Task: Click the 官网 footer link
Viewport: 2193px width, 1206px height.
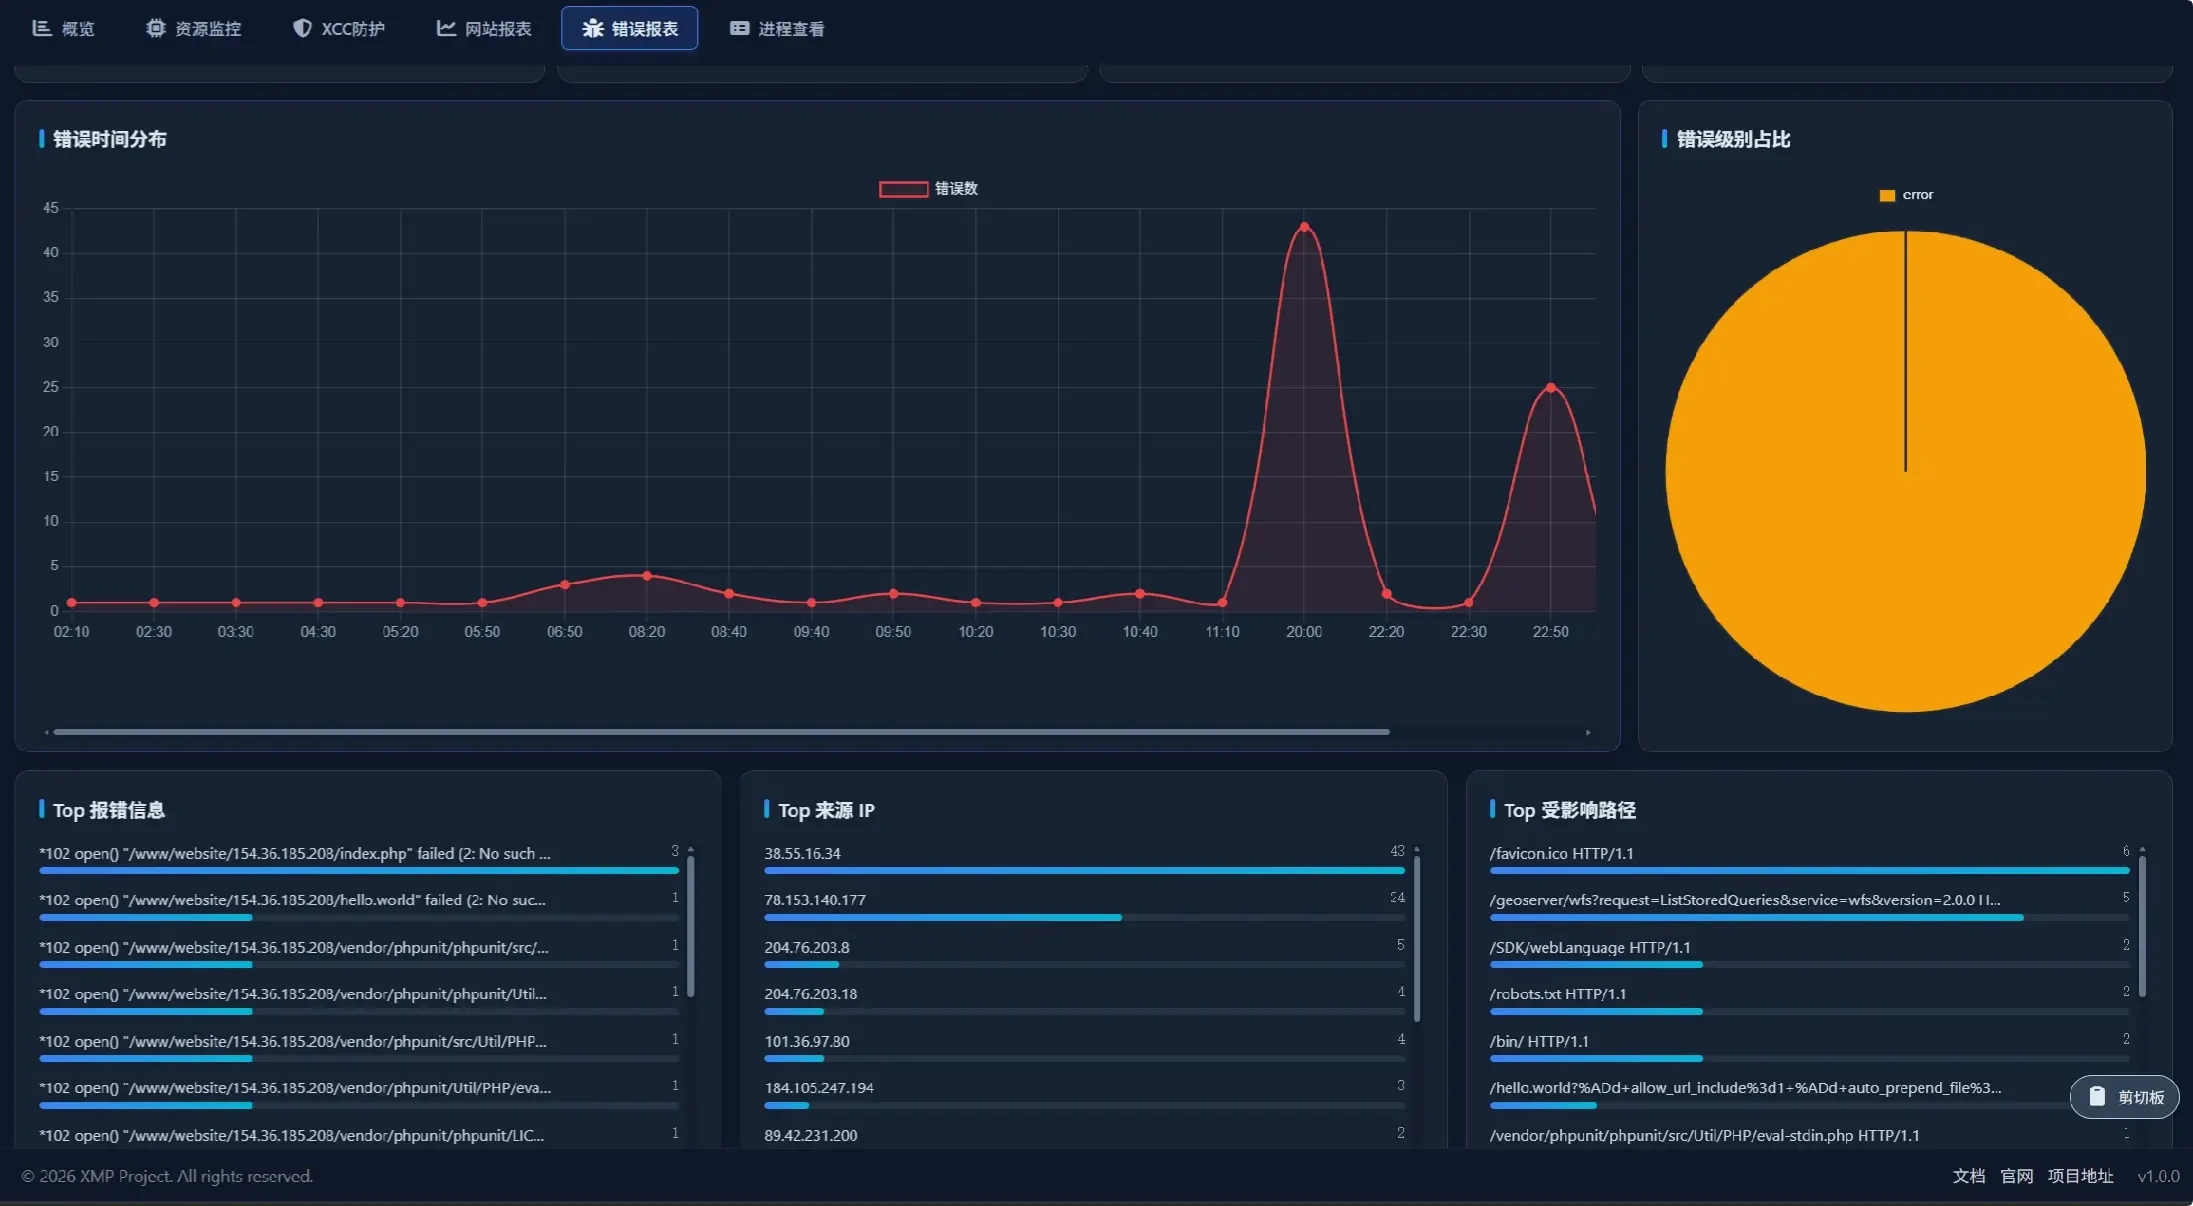Action: point(2016,1176)
